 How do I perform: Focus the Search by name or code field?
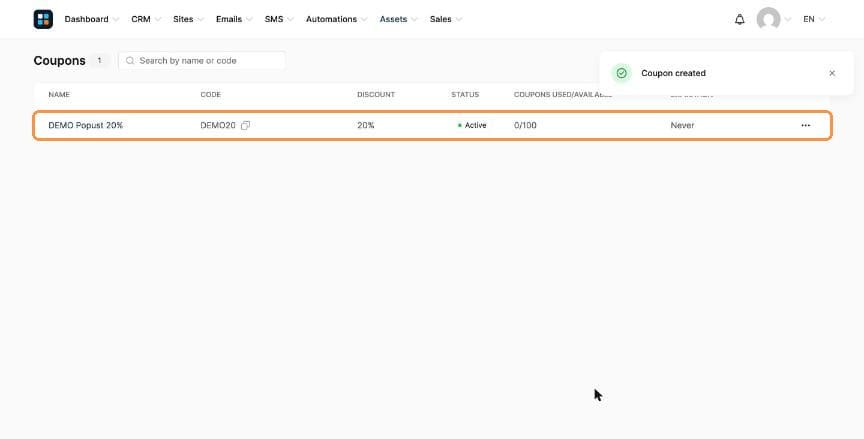click(202, 61)
